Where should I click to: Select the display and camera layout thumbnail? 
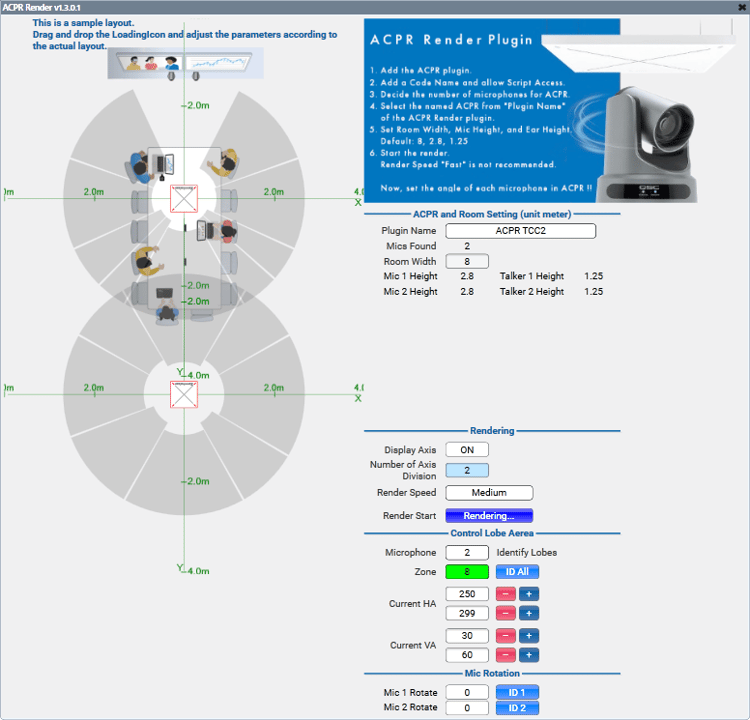coord(186,65)
